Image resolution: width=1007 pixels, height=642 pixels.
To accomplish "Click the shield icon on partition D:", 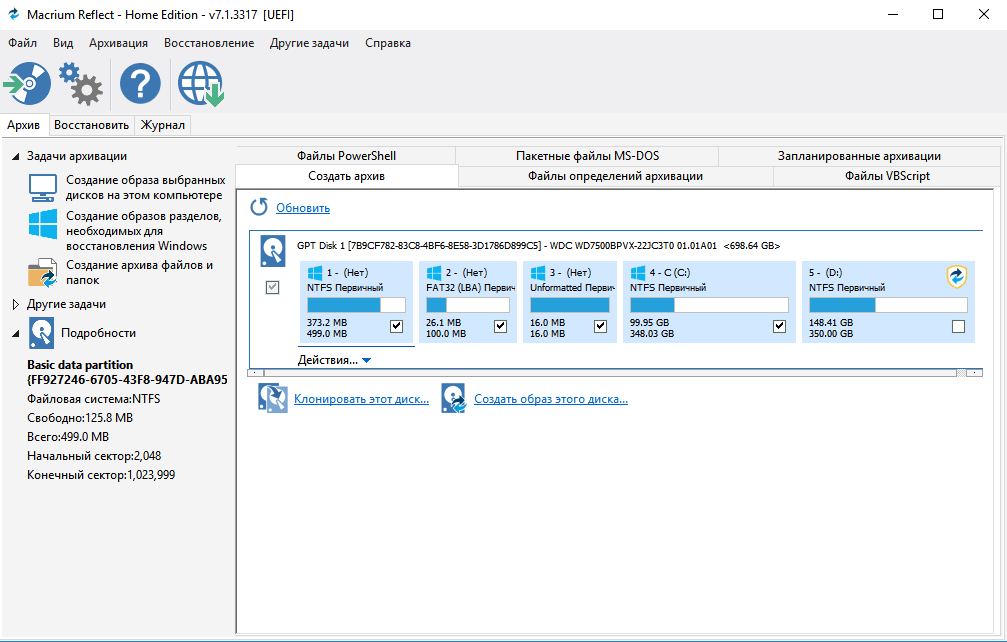I will click(x=957, y=277).
